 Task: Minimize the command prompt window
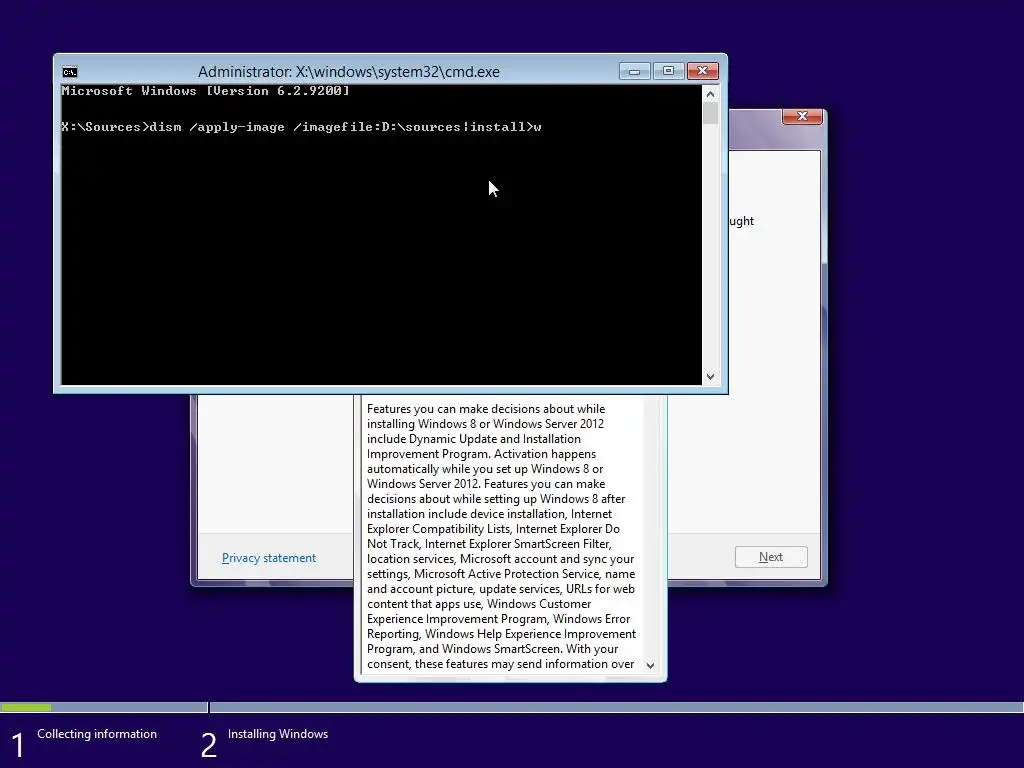tap(634, 71)
